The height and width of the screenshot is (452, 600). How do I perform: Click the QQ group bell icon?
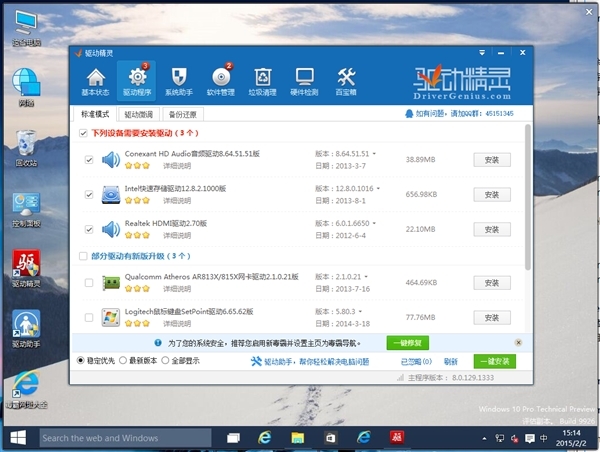pos(409,114)
